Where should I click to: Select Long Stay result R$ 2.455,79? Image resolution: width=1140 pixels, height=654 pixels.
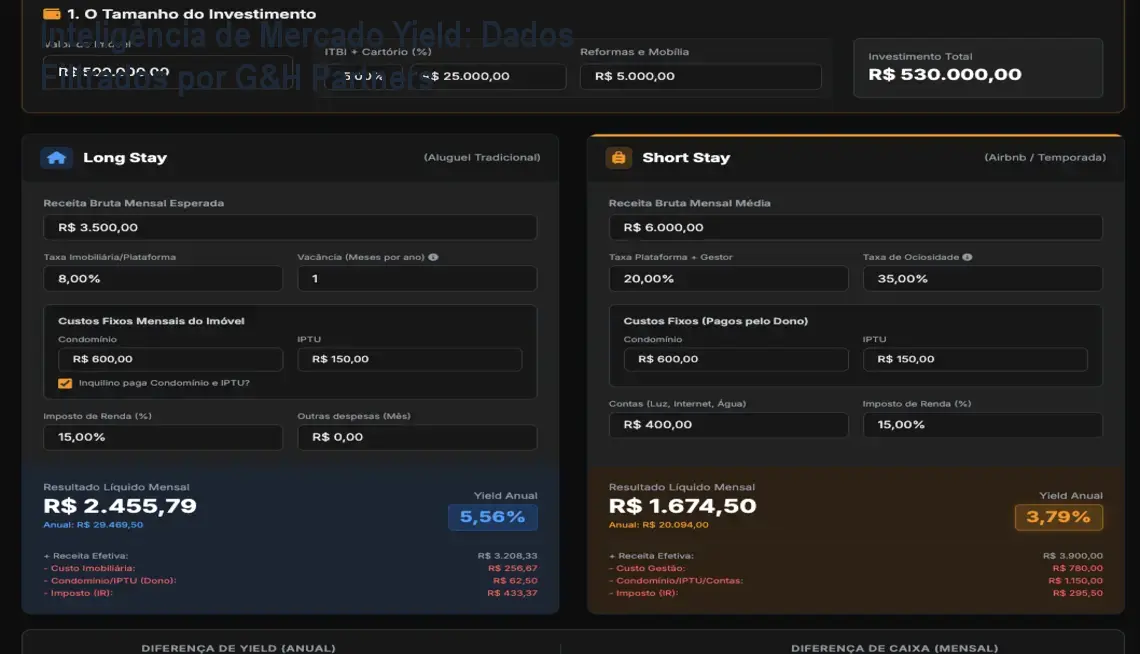120,506
